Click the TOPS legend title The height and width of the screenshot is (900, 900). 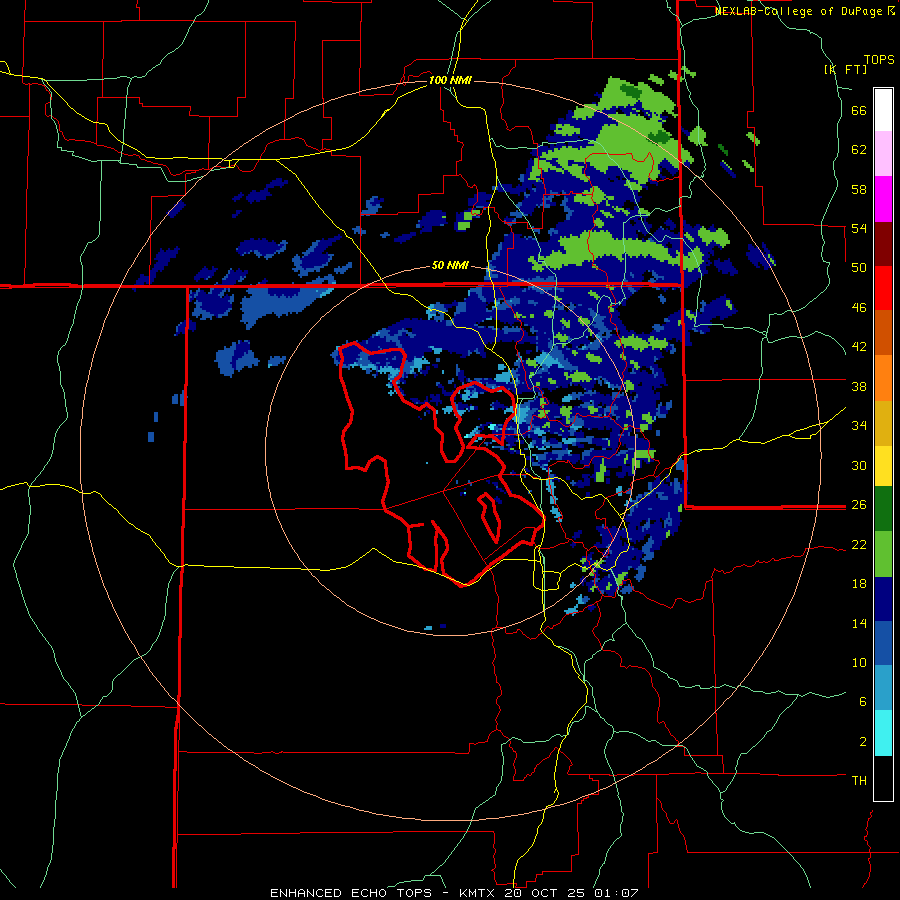pos(879,59)
